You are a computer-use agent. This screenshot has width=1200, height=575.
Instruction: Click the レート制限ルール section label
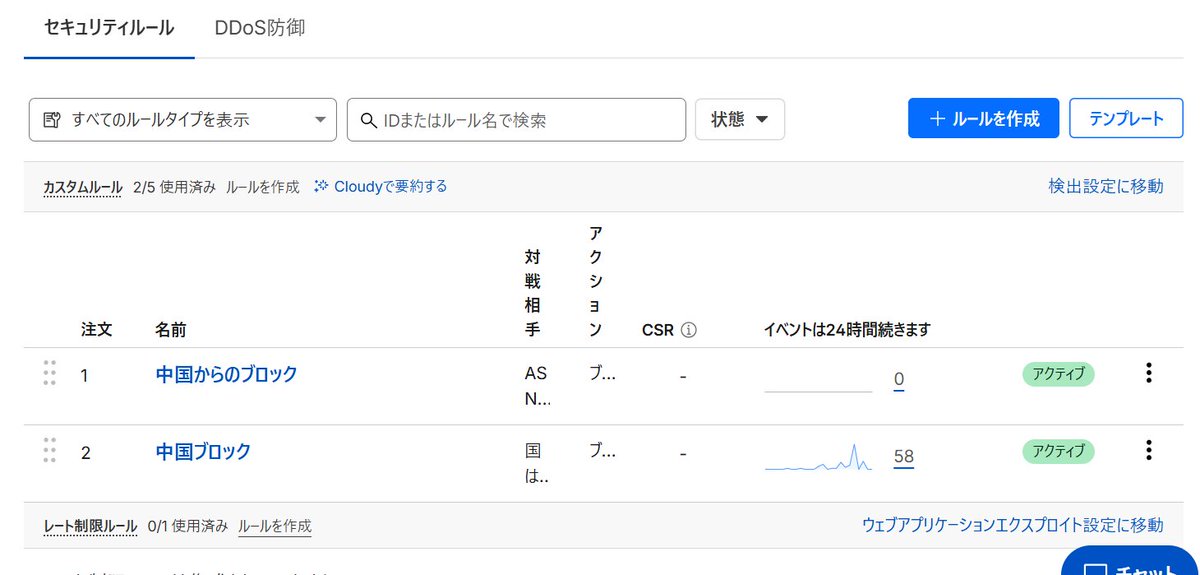tap(91, 525)
